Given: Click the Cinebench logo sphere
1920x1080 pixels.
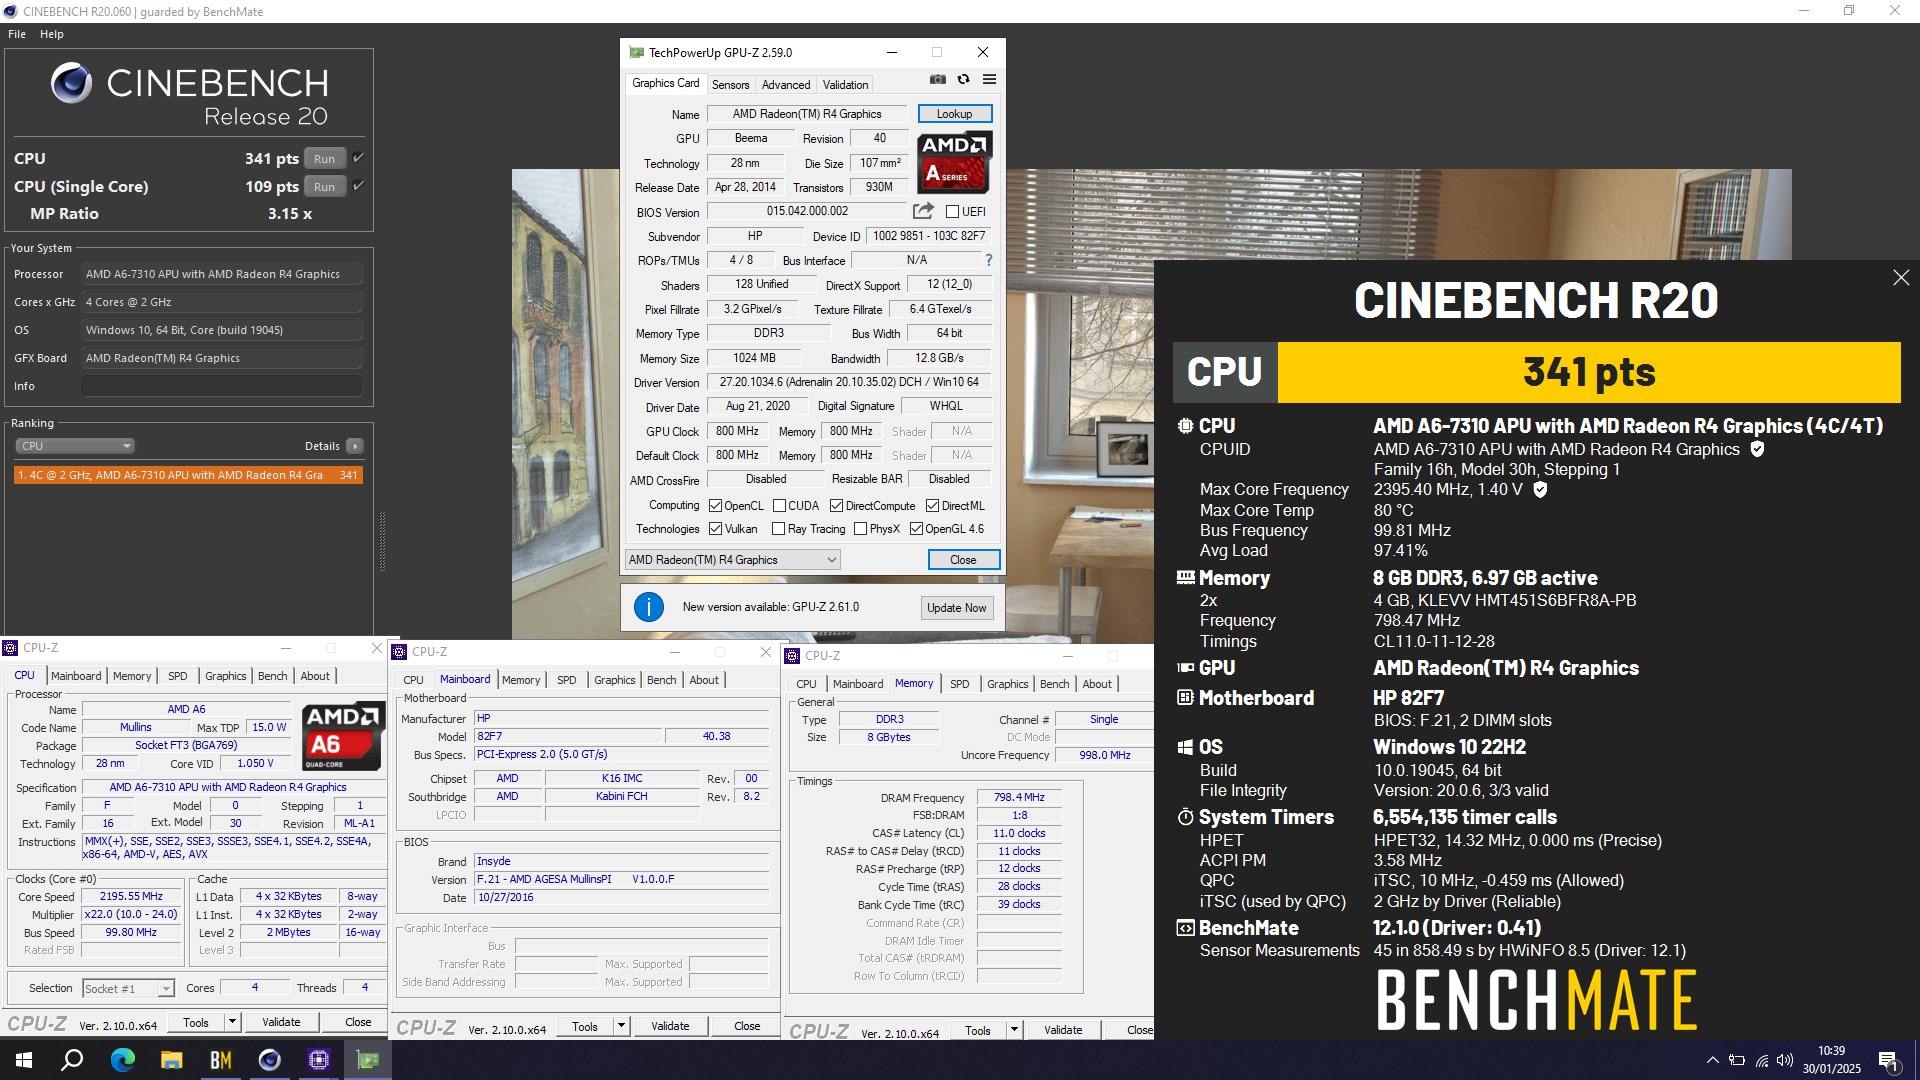Looking at the screenshot, I should [x=72, y=83].
